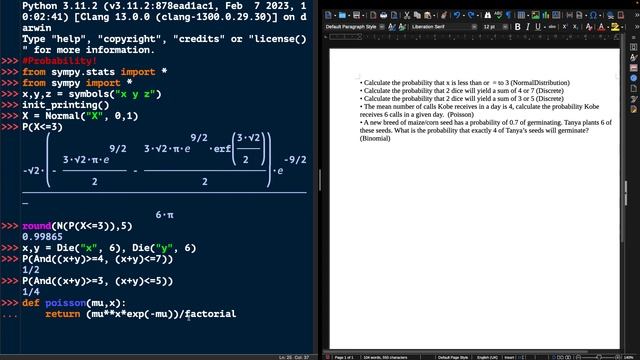Open the New Document dropdown arrow

335,16
